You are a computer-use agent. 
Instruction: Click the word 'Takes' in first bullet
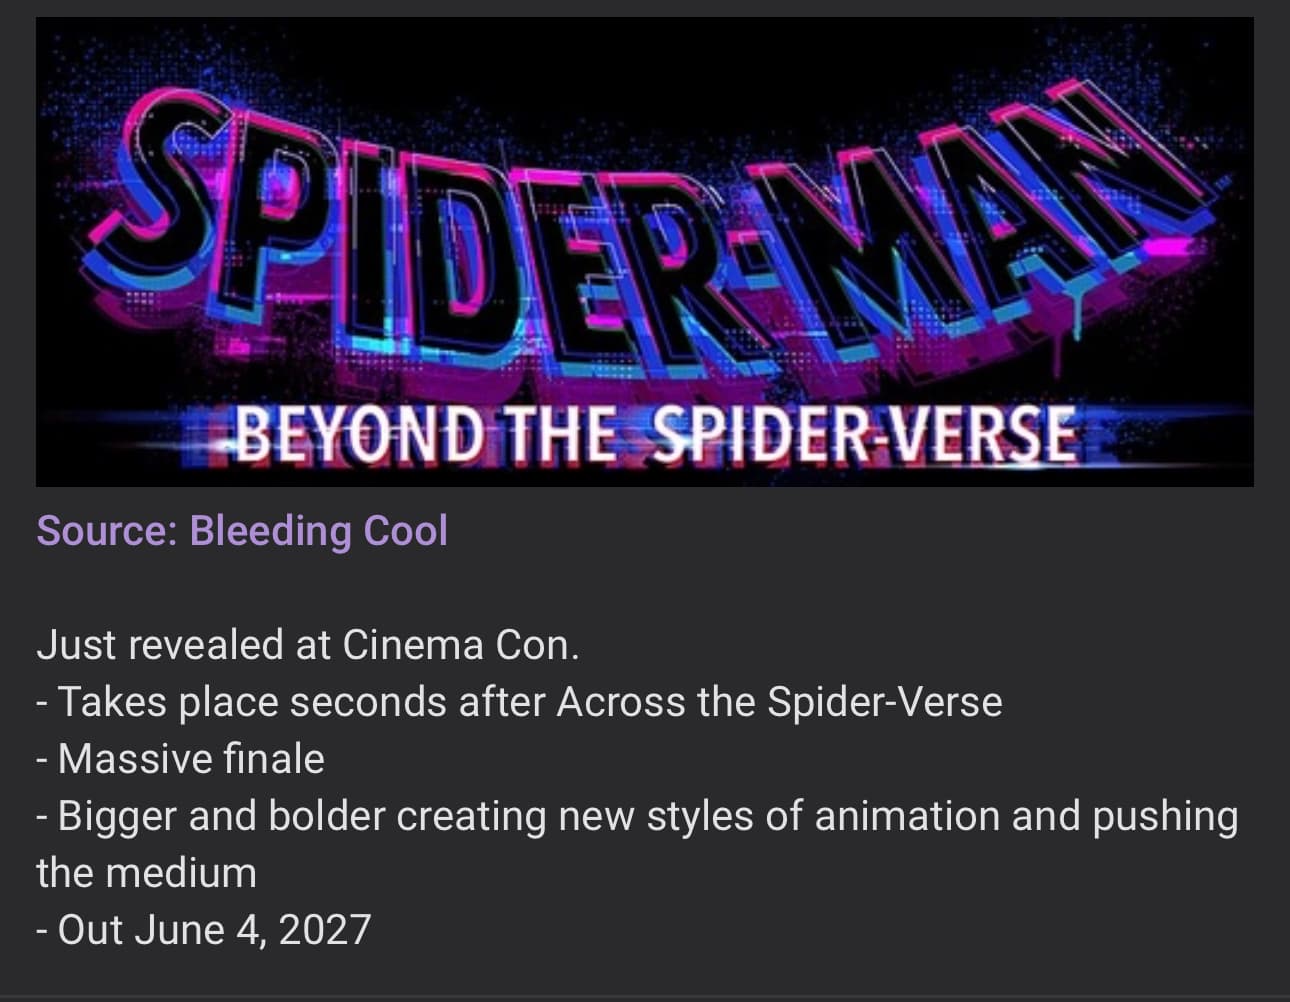pyautogui.click(x=113, y=702)
